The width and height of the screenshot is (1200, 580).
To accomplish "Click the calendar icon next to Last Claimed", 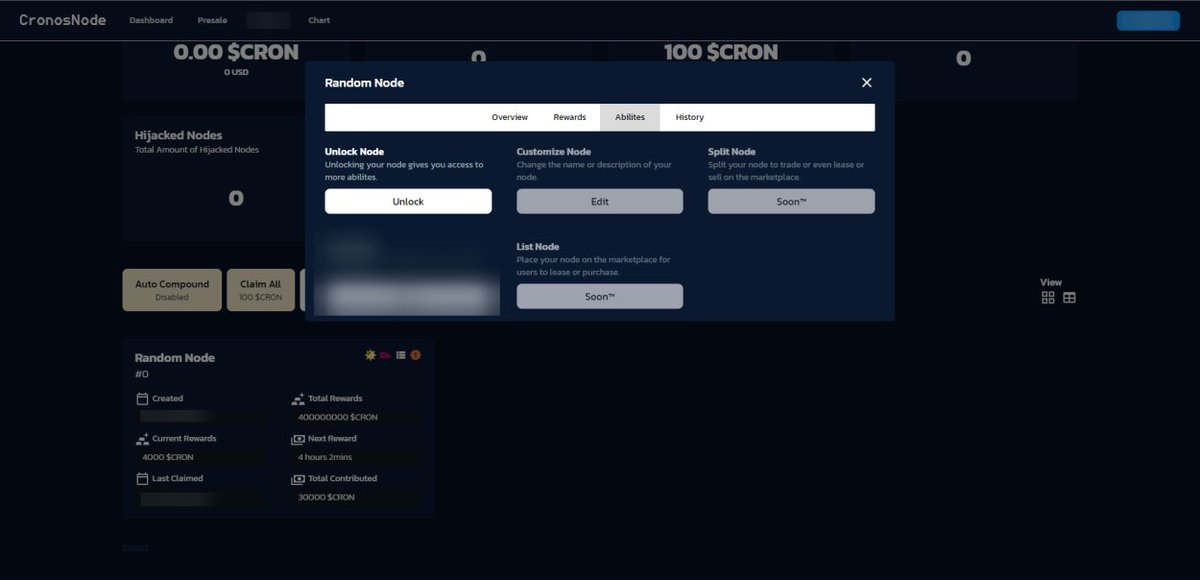I will [142, 478].
